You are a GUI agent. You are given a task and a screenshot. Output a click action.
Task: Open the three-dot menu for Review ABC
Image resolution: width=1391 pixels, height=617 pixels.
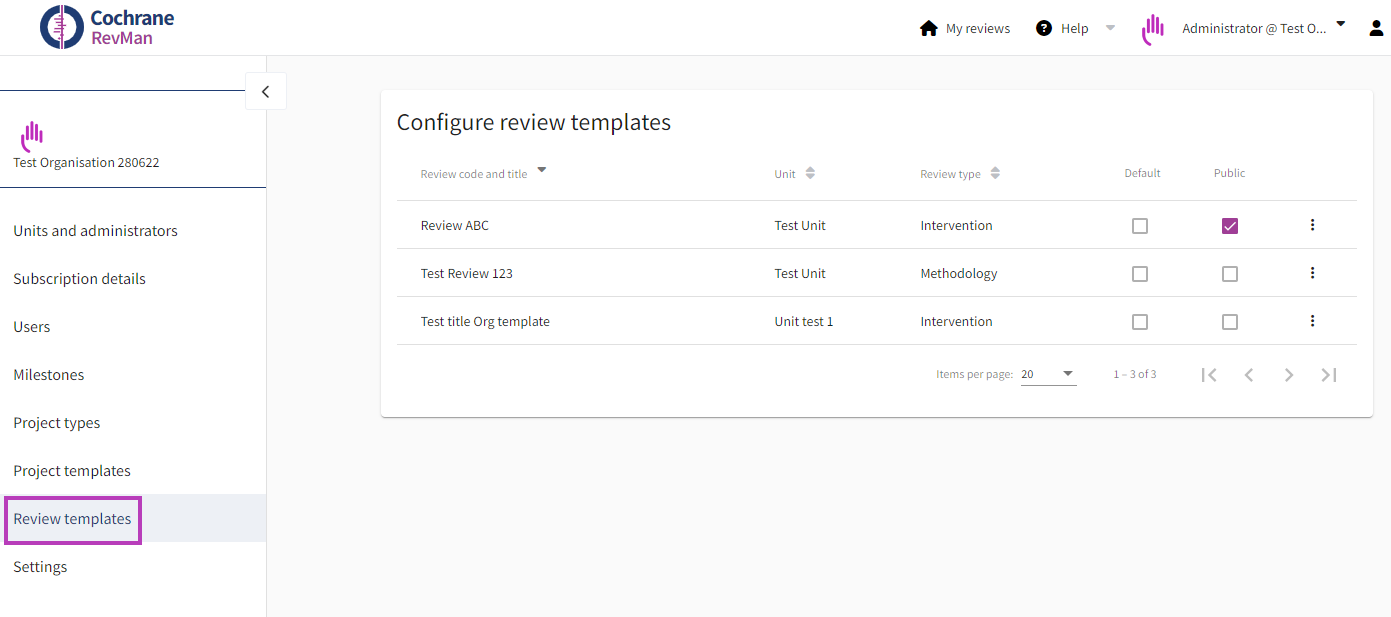coord(1312,225)
